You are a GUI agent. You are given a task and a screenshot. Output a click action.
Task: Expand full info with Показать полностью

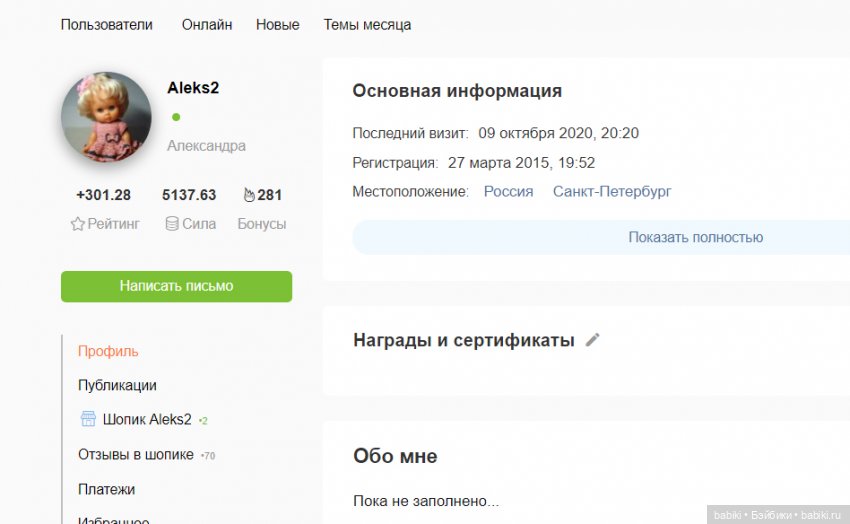[x=695, y=237]
